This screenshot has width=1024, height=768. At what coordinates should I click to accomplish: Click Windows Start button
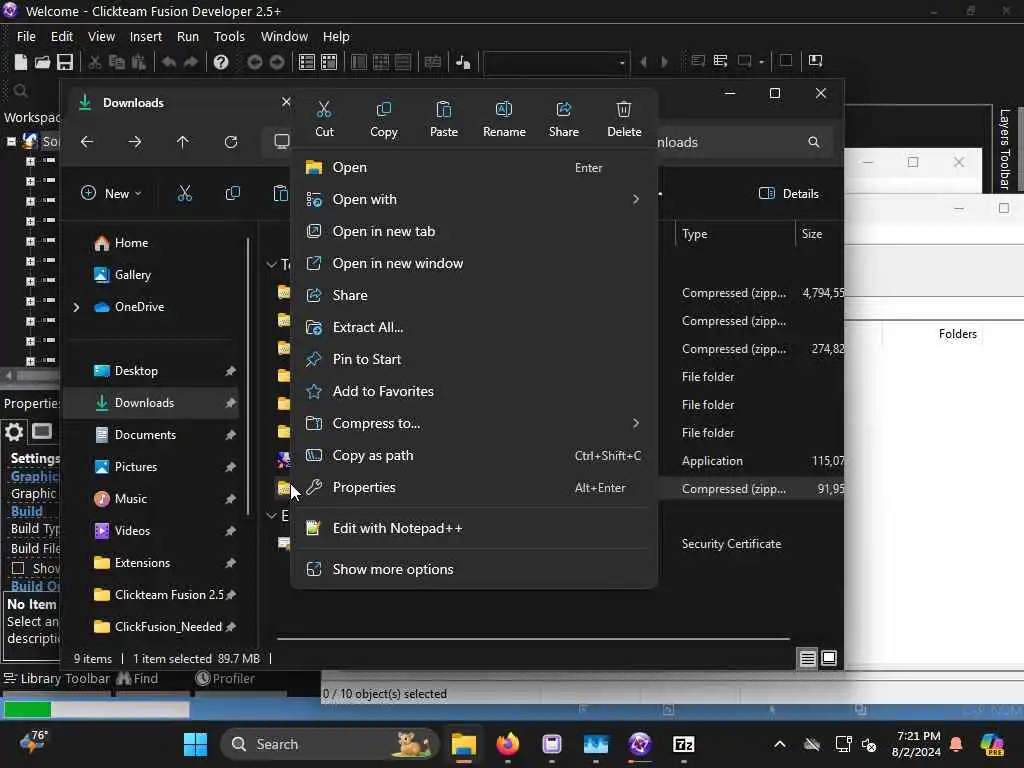[x=195, y=744]
